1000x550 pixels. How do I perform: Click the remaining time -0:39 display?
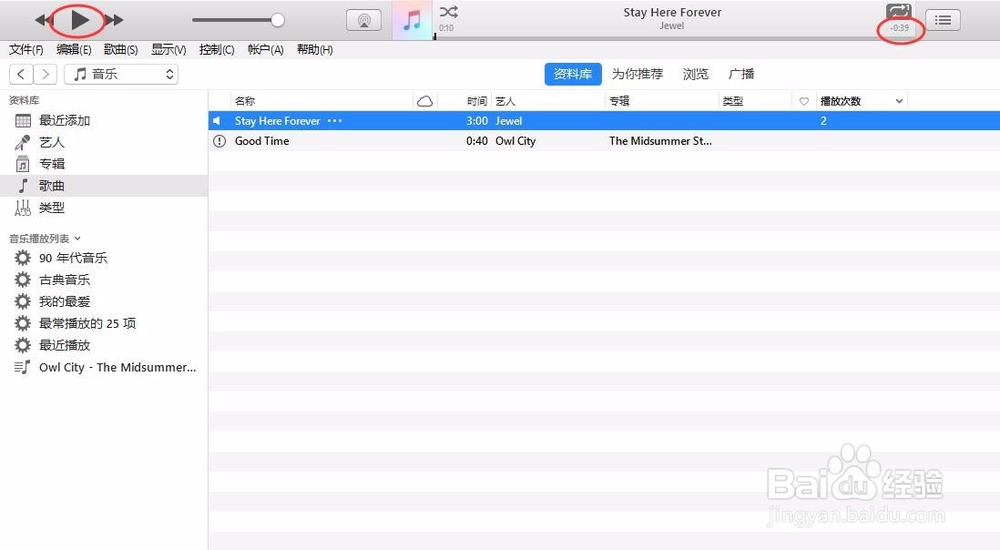(x=900, y=28)
